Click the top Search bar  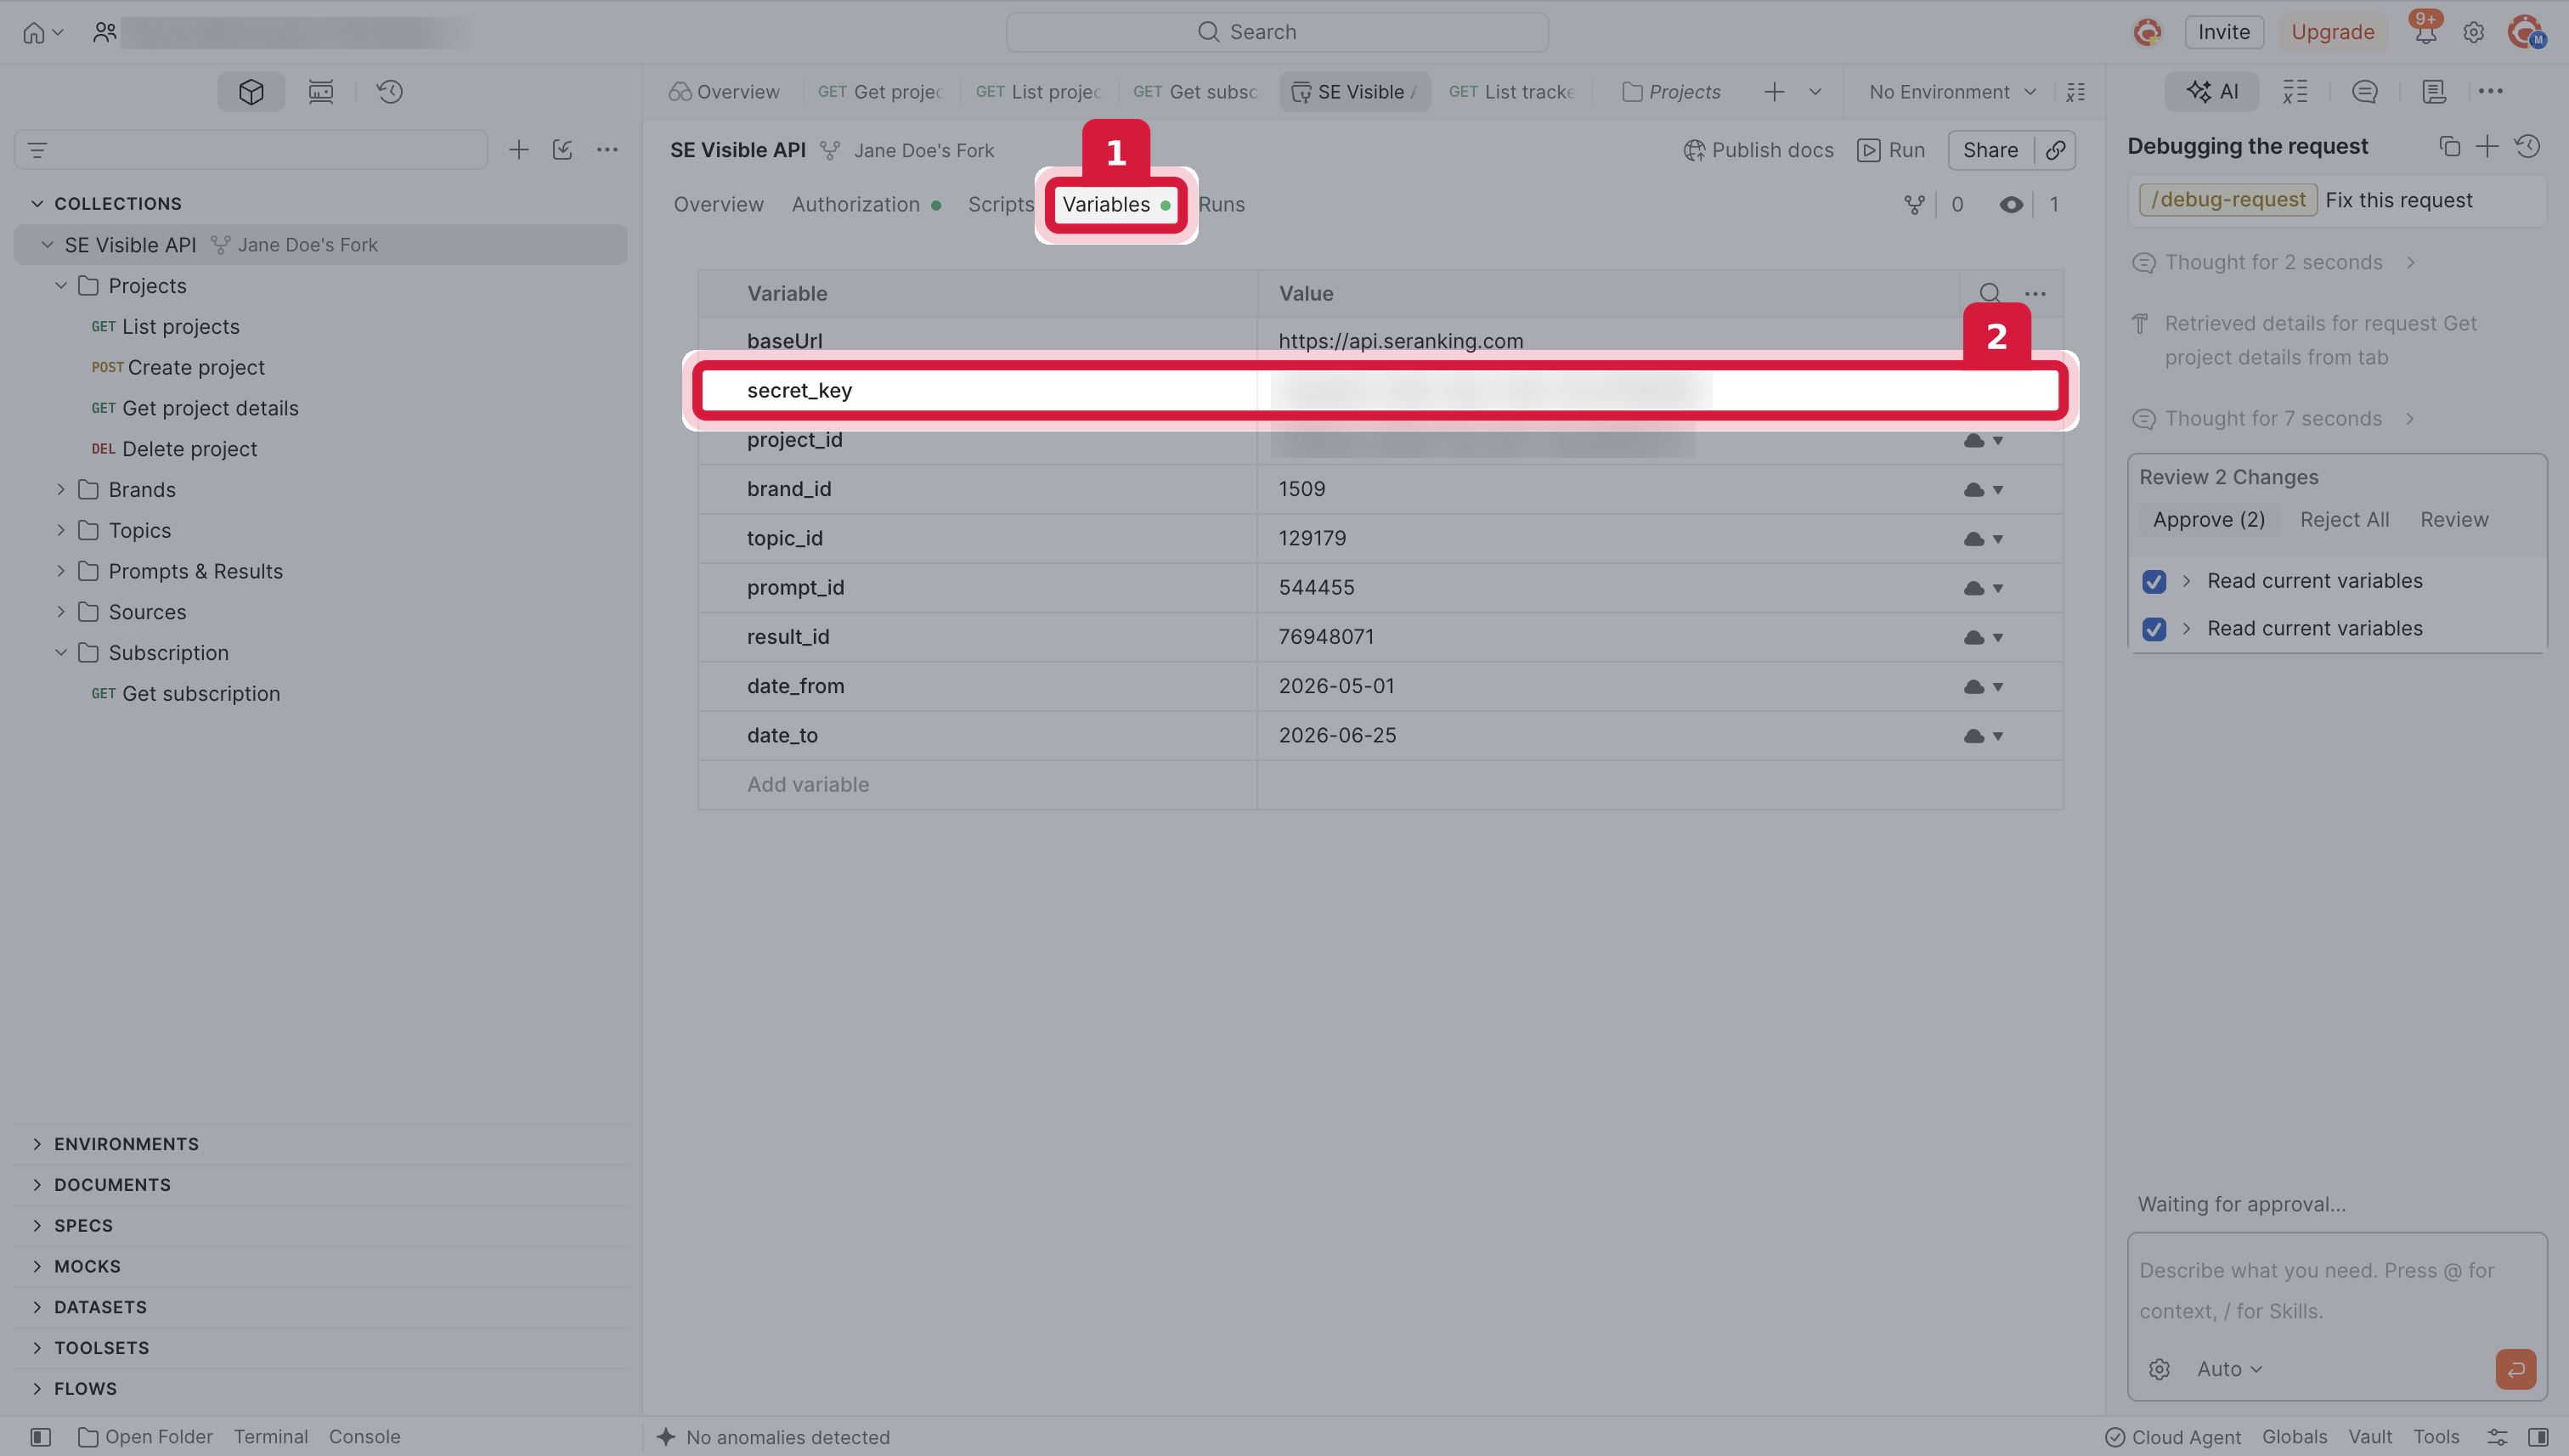point(1277,32)
